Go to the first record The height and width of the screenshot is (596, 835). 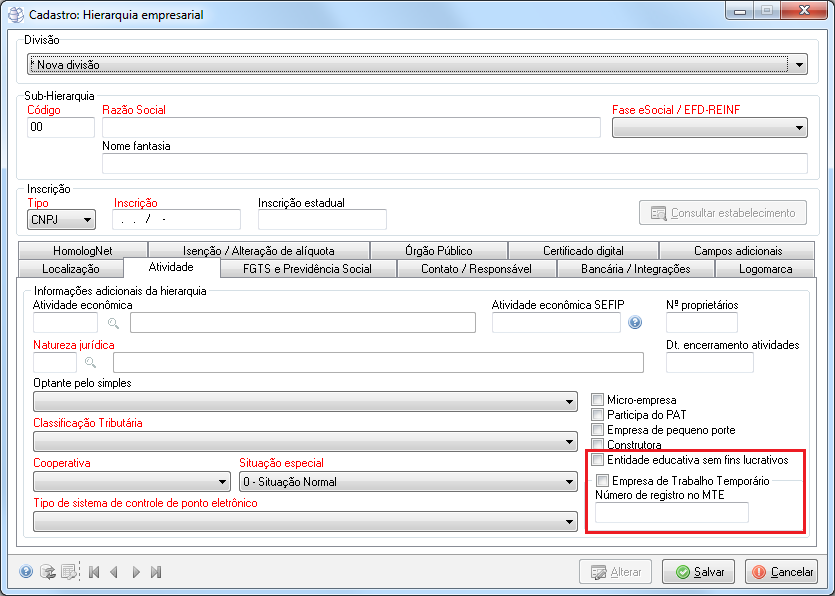(x=94, y=572)
